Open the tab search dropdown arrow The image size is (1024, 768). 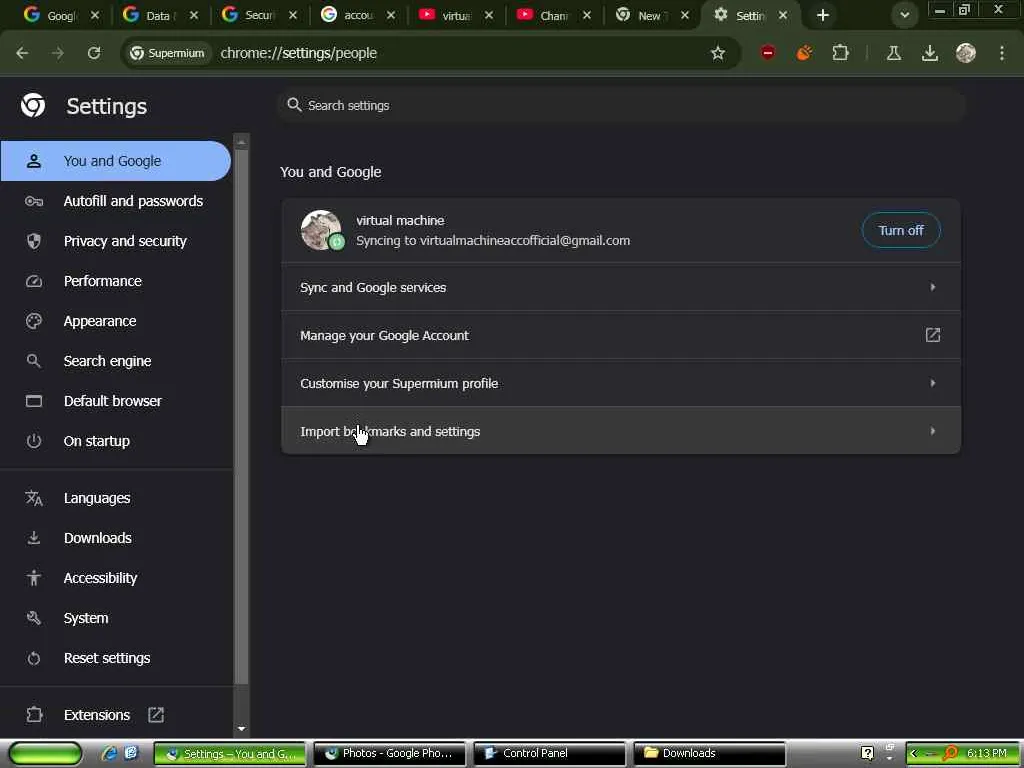904,15
